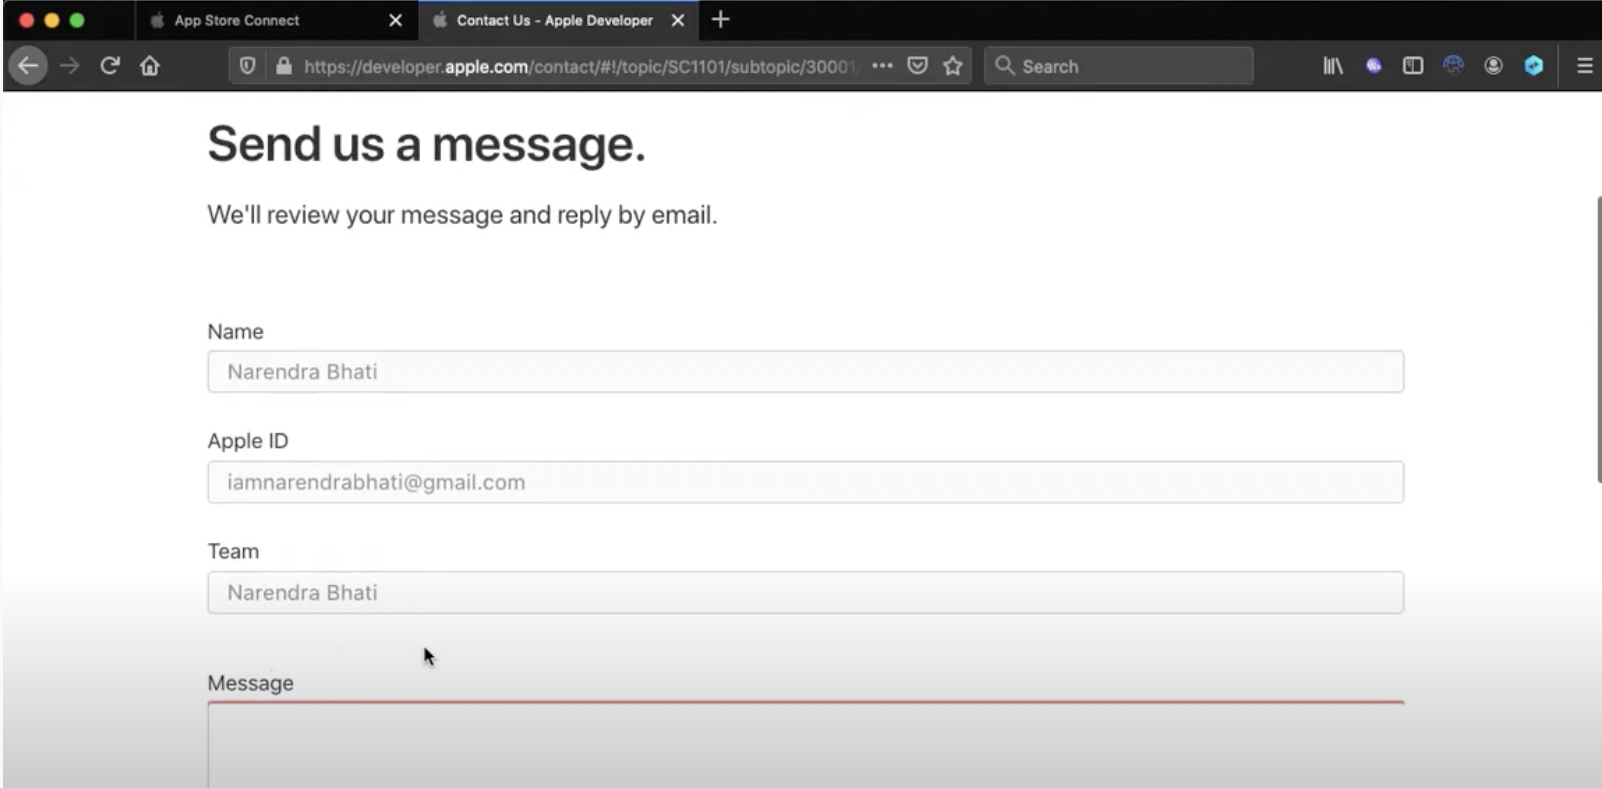Bookmark this page with the star icon

coord(953,66)
